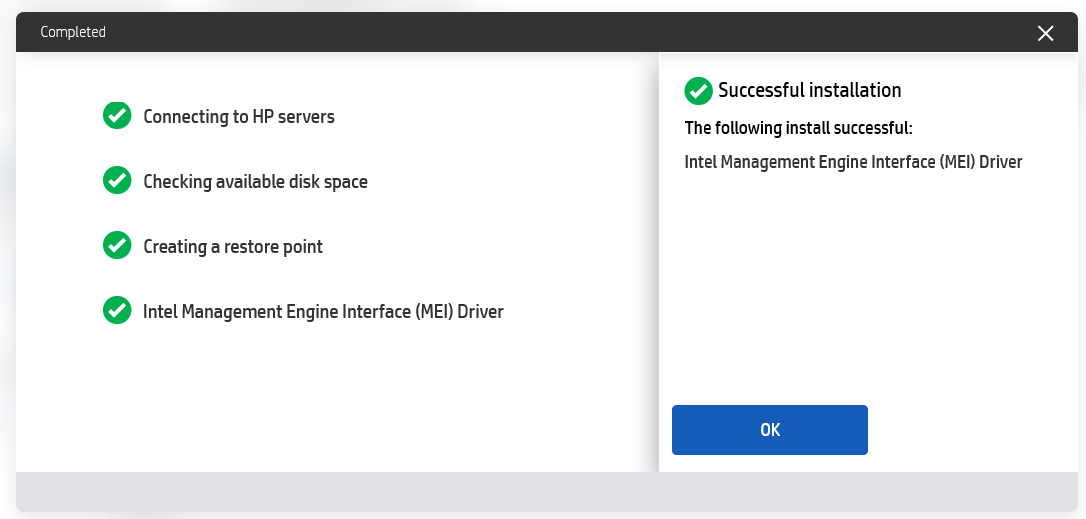Click 'The following install successful:' text
Image resolution: width=1086 pixels, height=519 pixels.
click(x=798, y=128)
